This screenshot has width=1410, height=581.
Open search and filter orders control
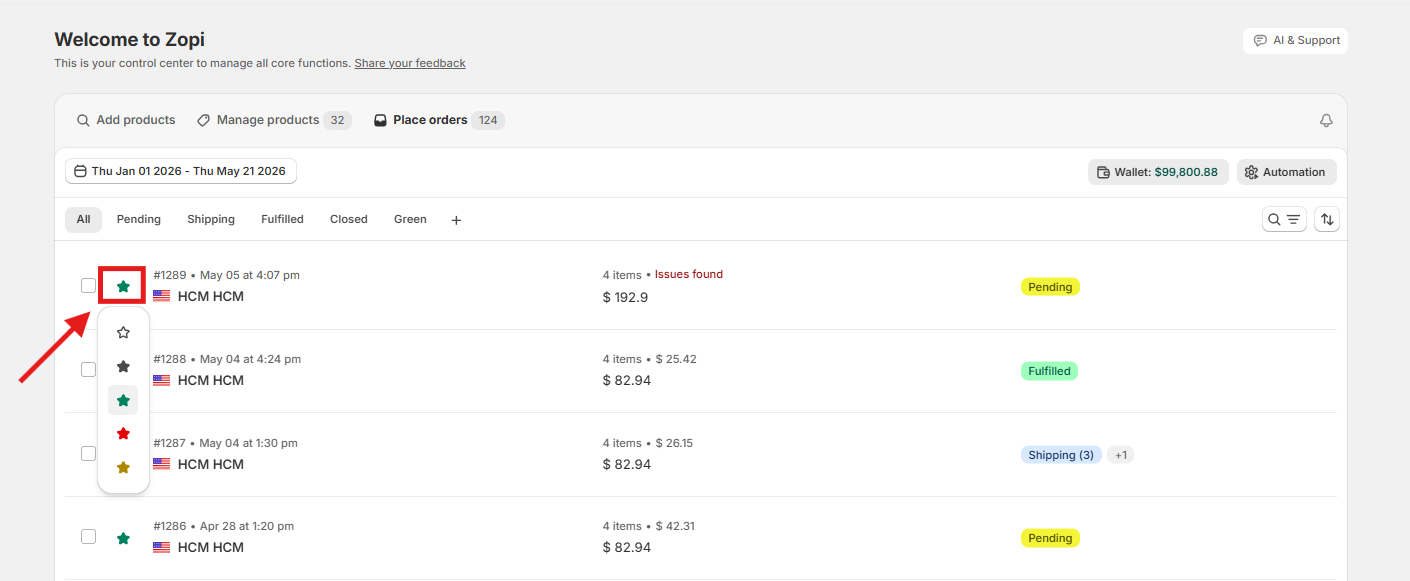click(1284, 219)
